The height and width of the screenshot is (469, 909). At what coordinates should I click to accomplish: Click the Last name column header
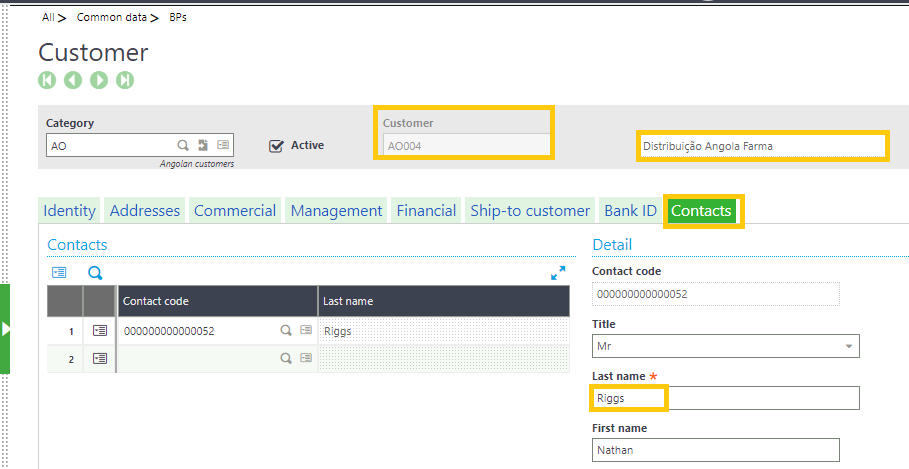tap(444, 301)
